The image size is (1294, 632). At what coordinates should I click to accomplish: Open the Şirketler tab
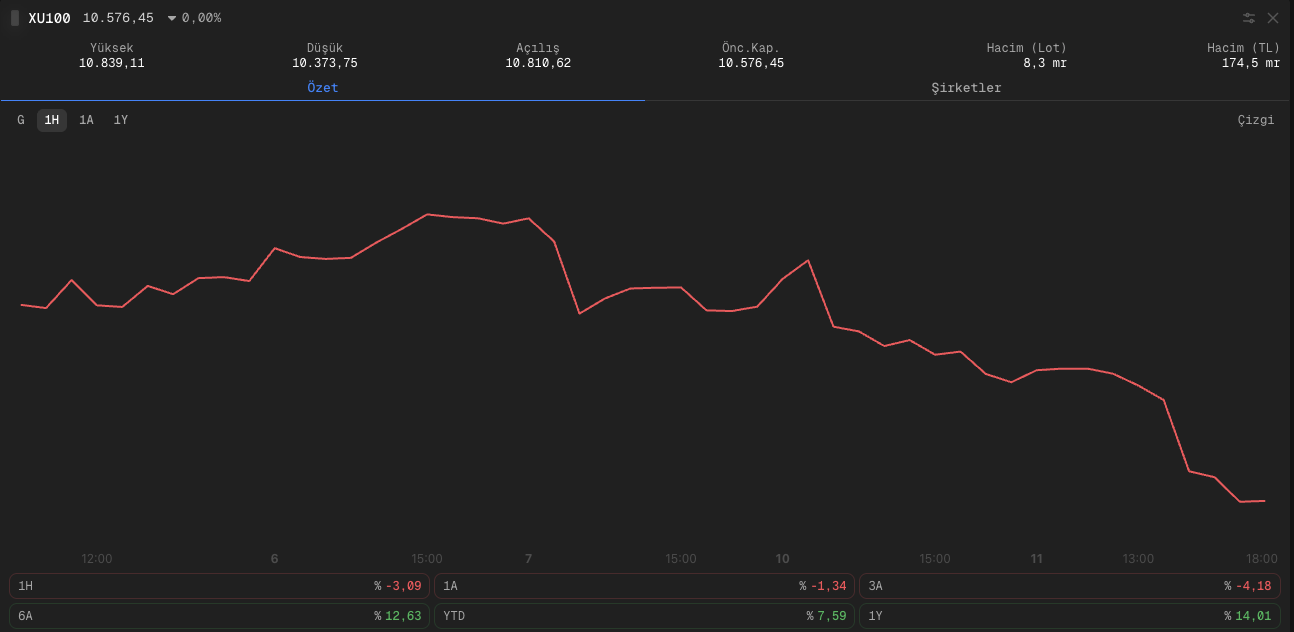click(x=966, y=88)
